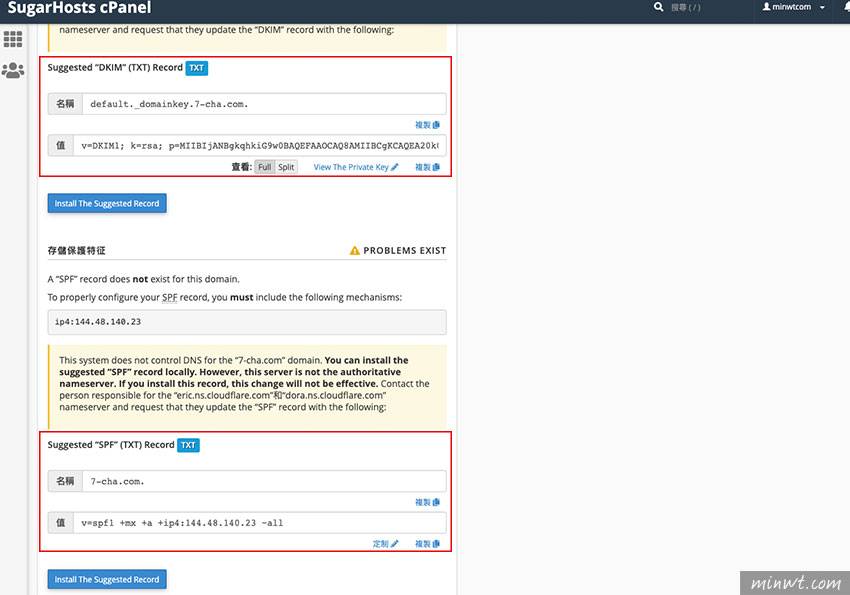
Task: Open the user manager people icon
Action: [x=13, y=70]
